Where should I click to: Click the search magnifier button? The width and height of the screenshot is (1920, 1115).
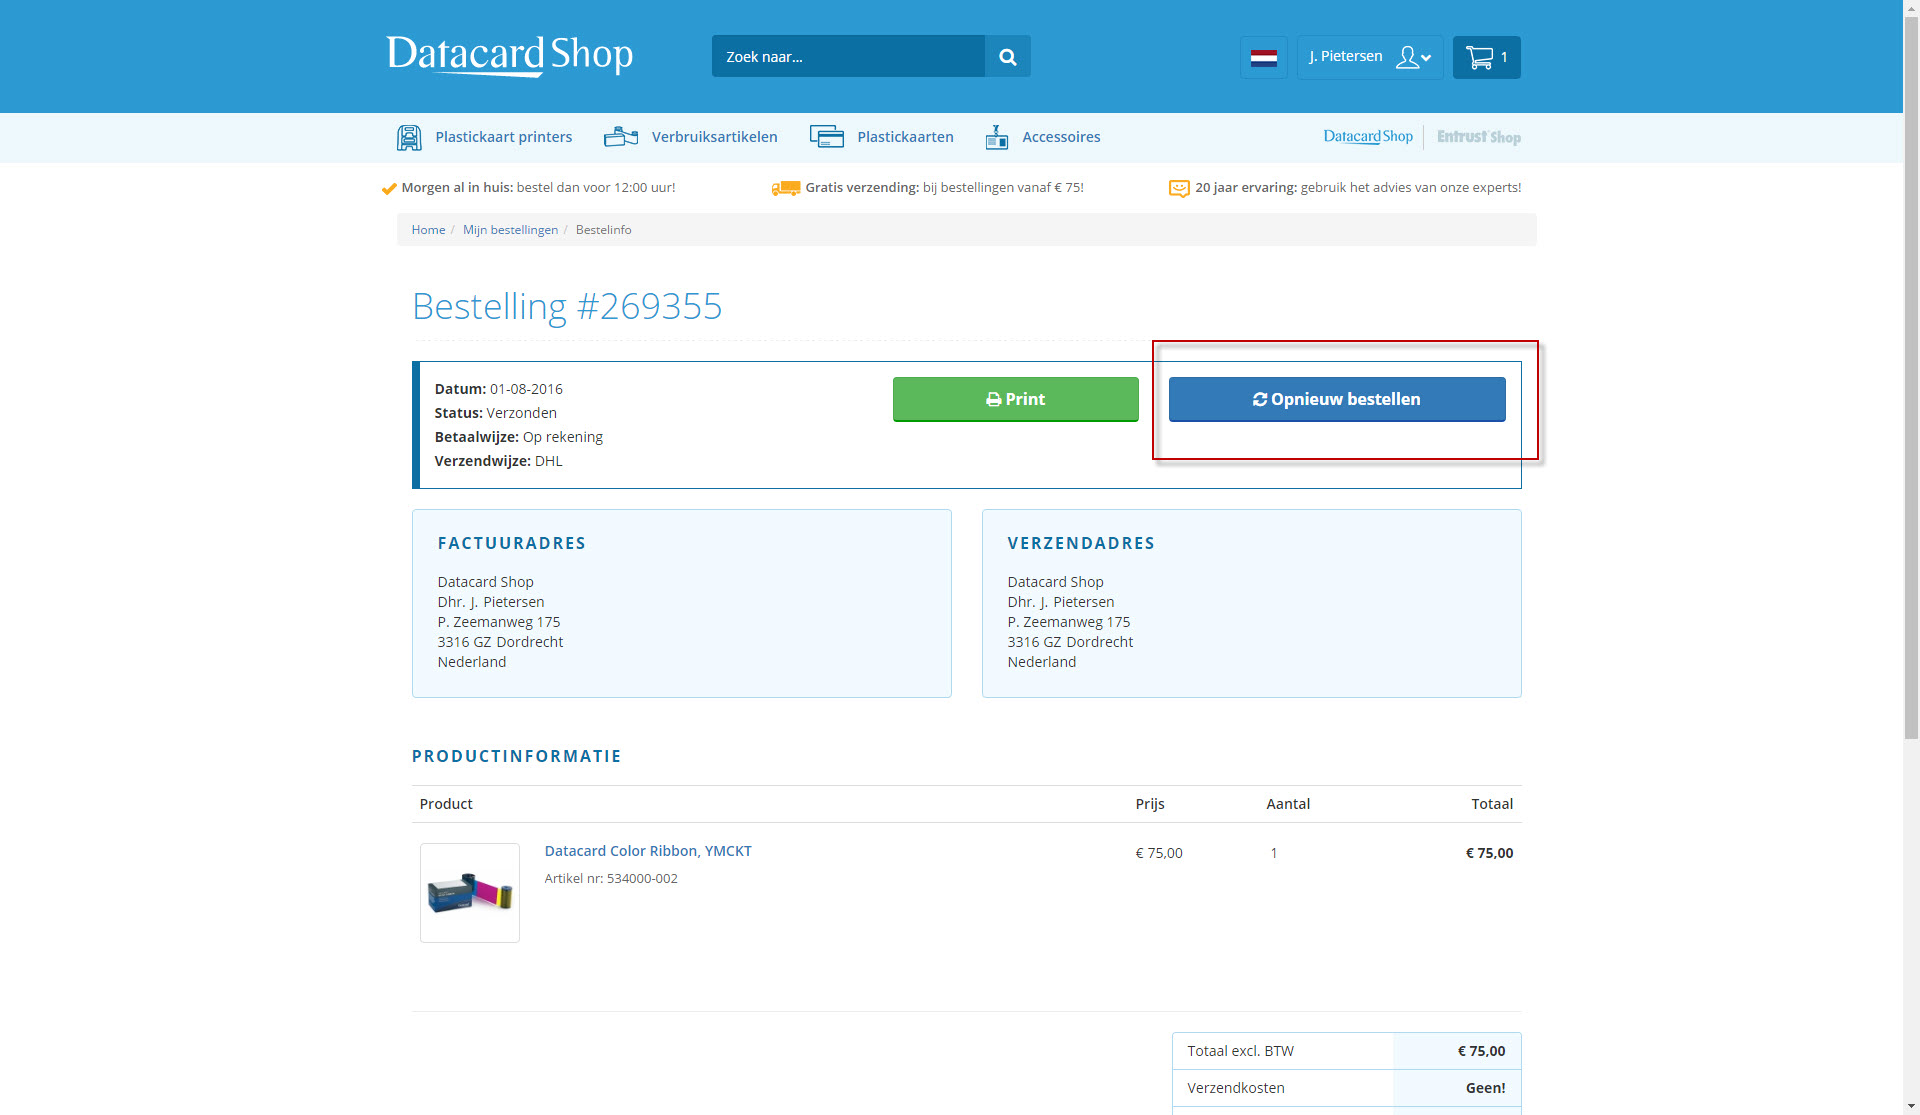point(1008,57)
